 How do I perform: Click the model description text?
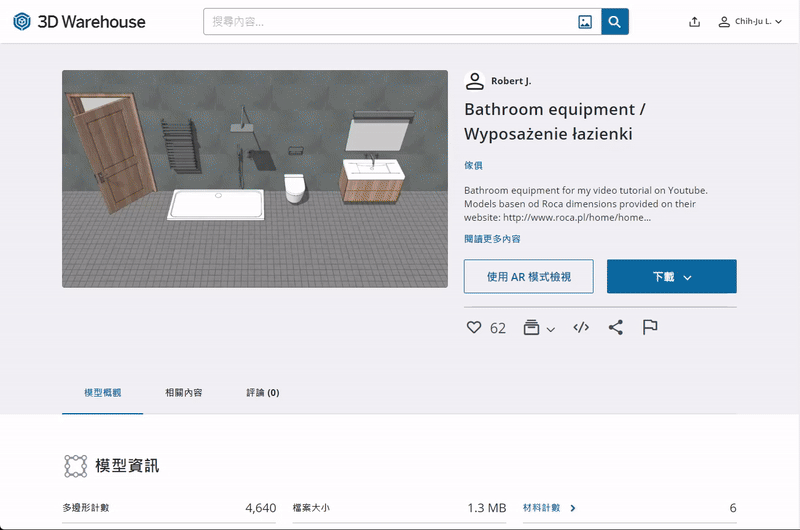coord(586,204)
